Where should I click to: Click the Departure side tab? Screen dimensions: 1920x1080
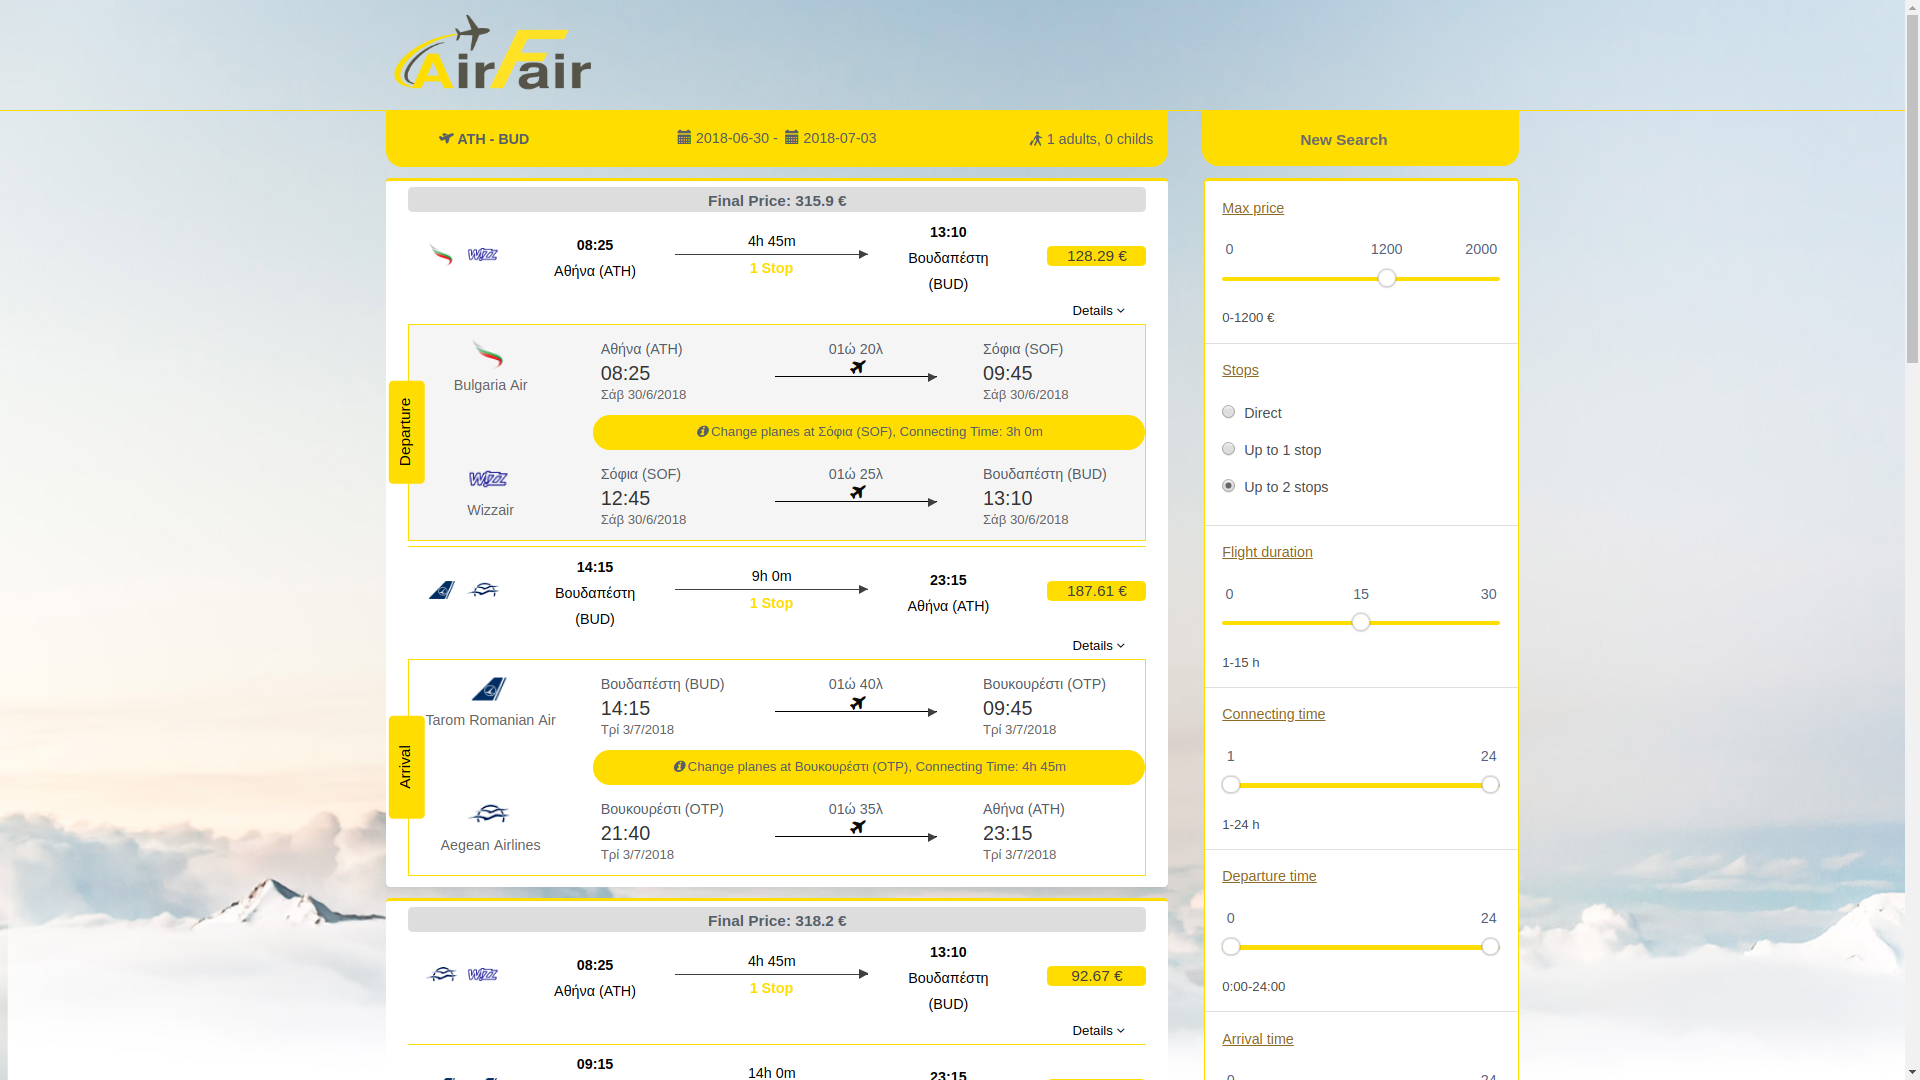(406, 431)
